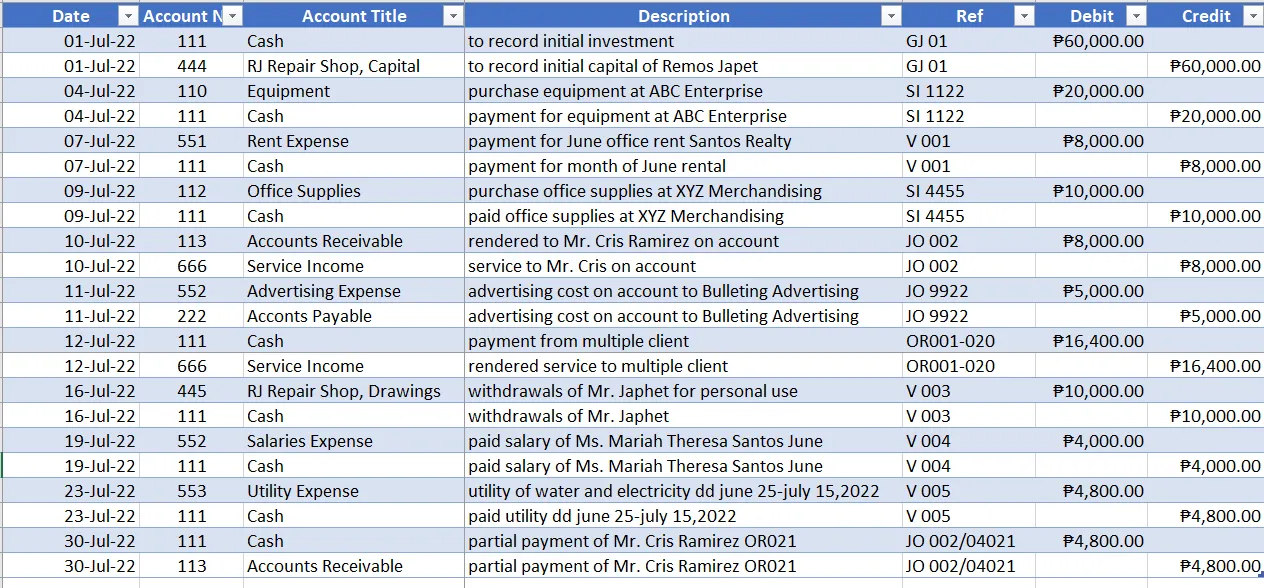This screenshot has height=588, width=1264.
Task: Click the ₱60,000.00 debit amount cell
Action: [1098, 41]
